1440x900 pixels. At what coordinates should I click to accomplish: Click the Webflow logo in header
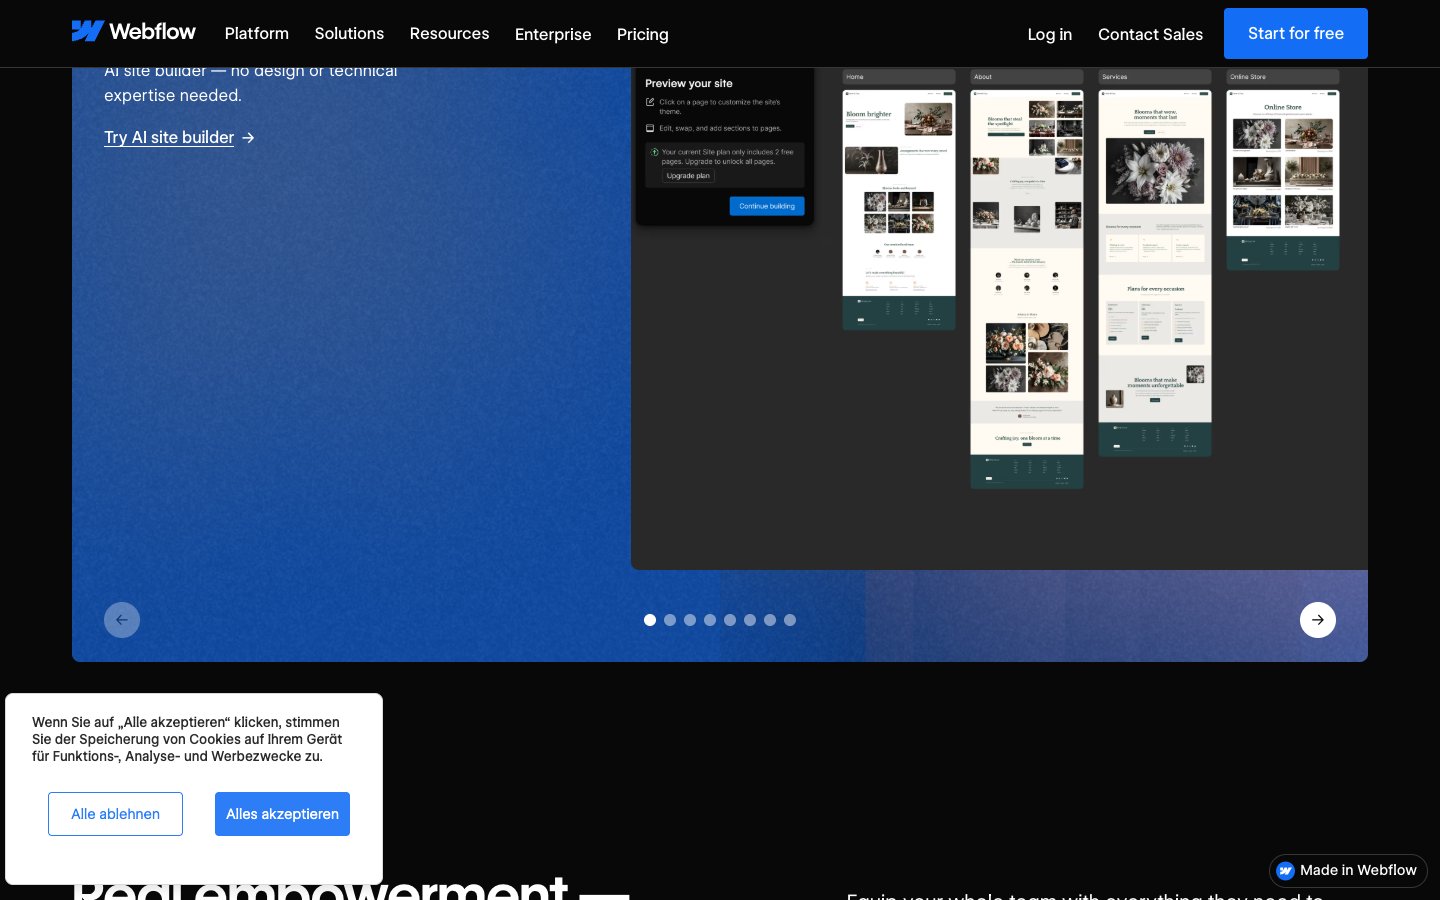pos(134,32)
